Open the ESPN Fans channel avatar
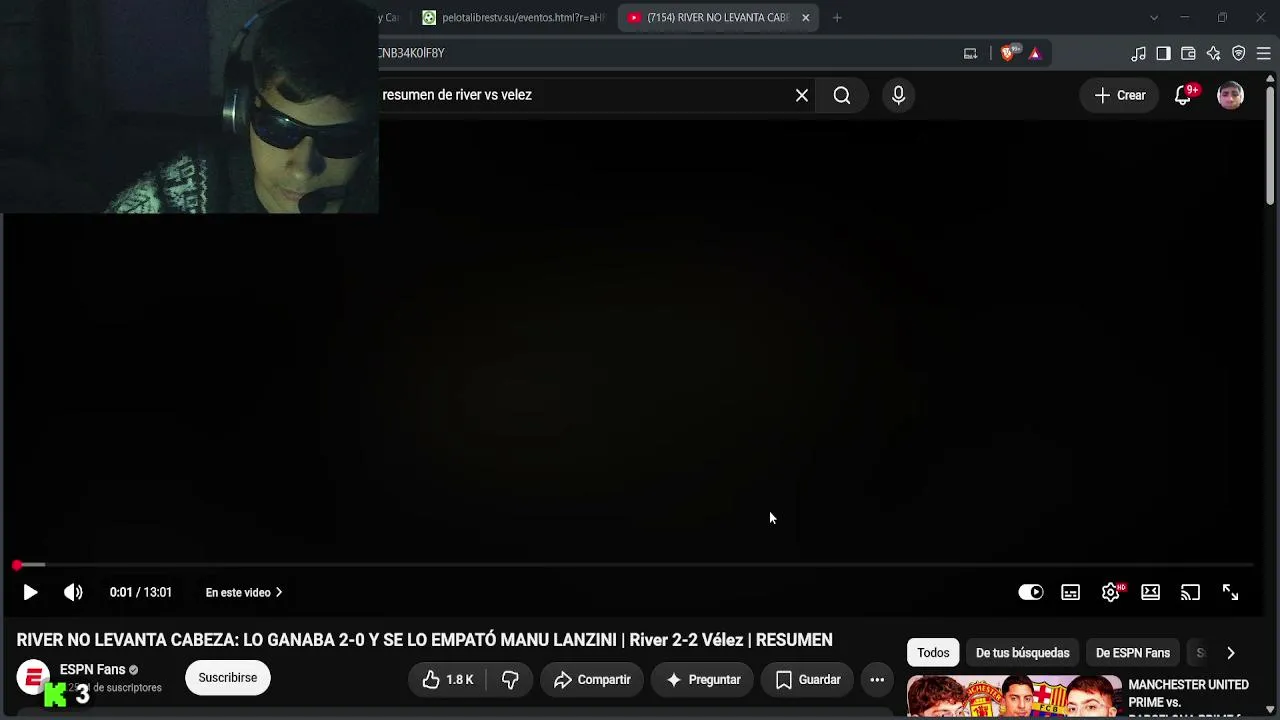 pos(33,678)
